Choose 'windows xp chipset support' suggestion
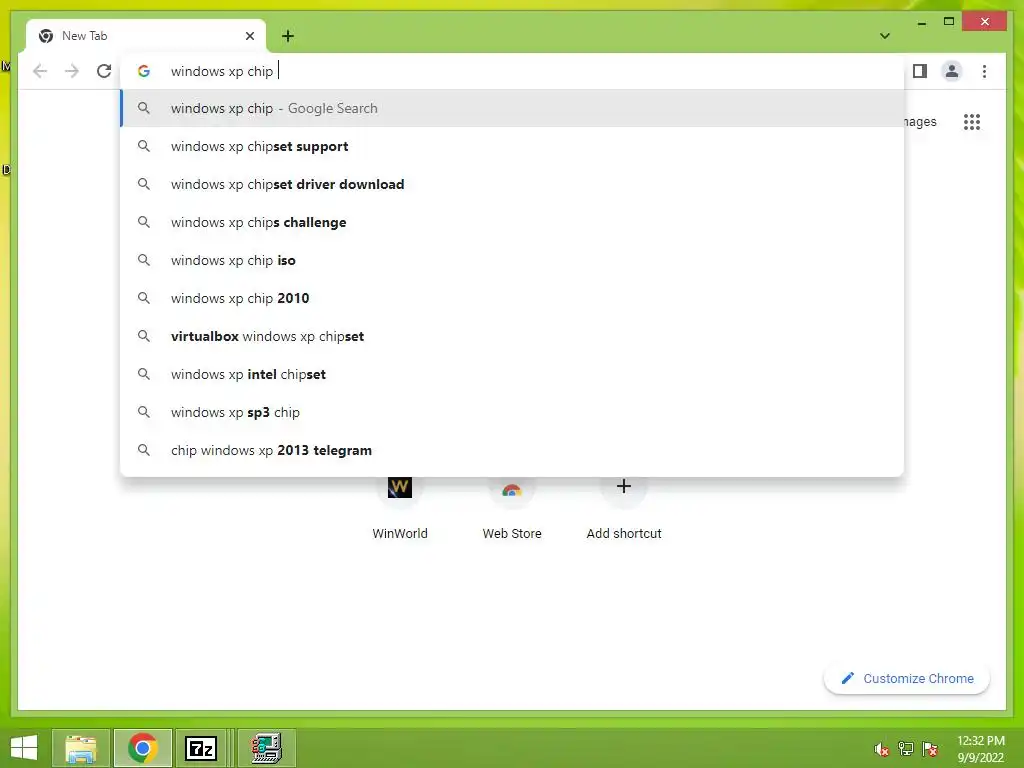Viewport: 1024px width, 768px height. pyautogui.click(x=512, y=146)
